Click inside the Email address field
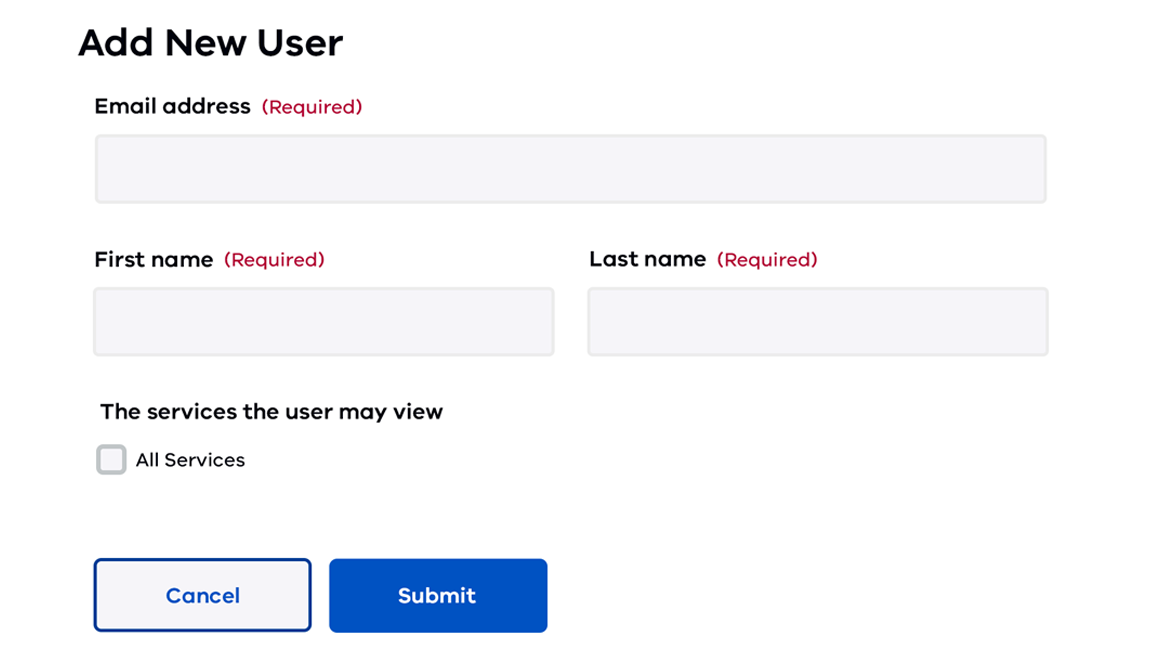This screenshot has width=1152, height=648. click(570, 168)
